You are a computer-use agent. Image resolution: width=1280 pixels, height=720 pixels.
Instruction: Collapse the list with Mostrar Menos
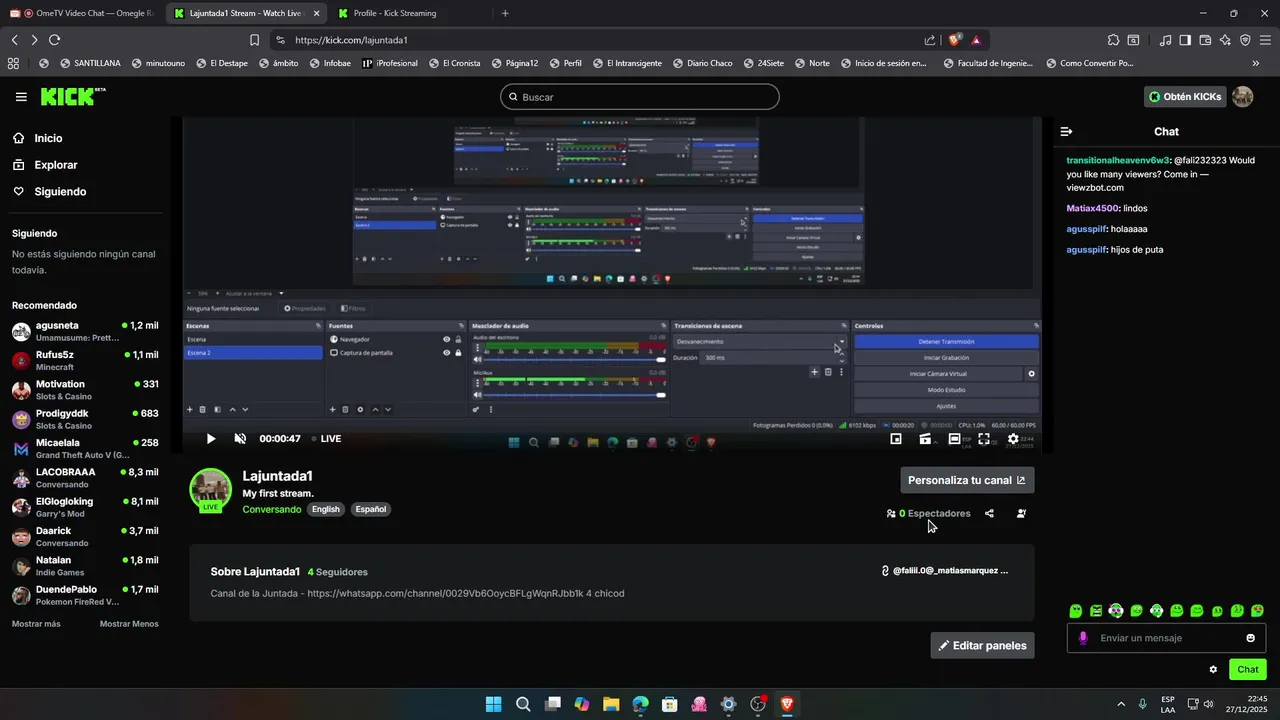129,624
